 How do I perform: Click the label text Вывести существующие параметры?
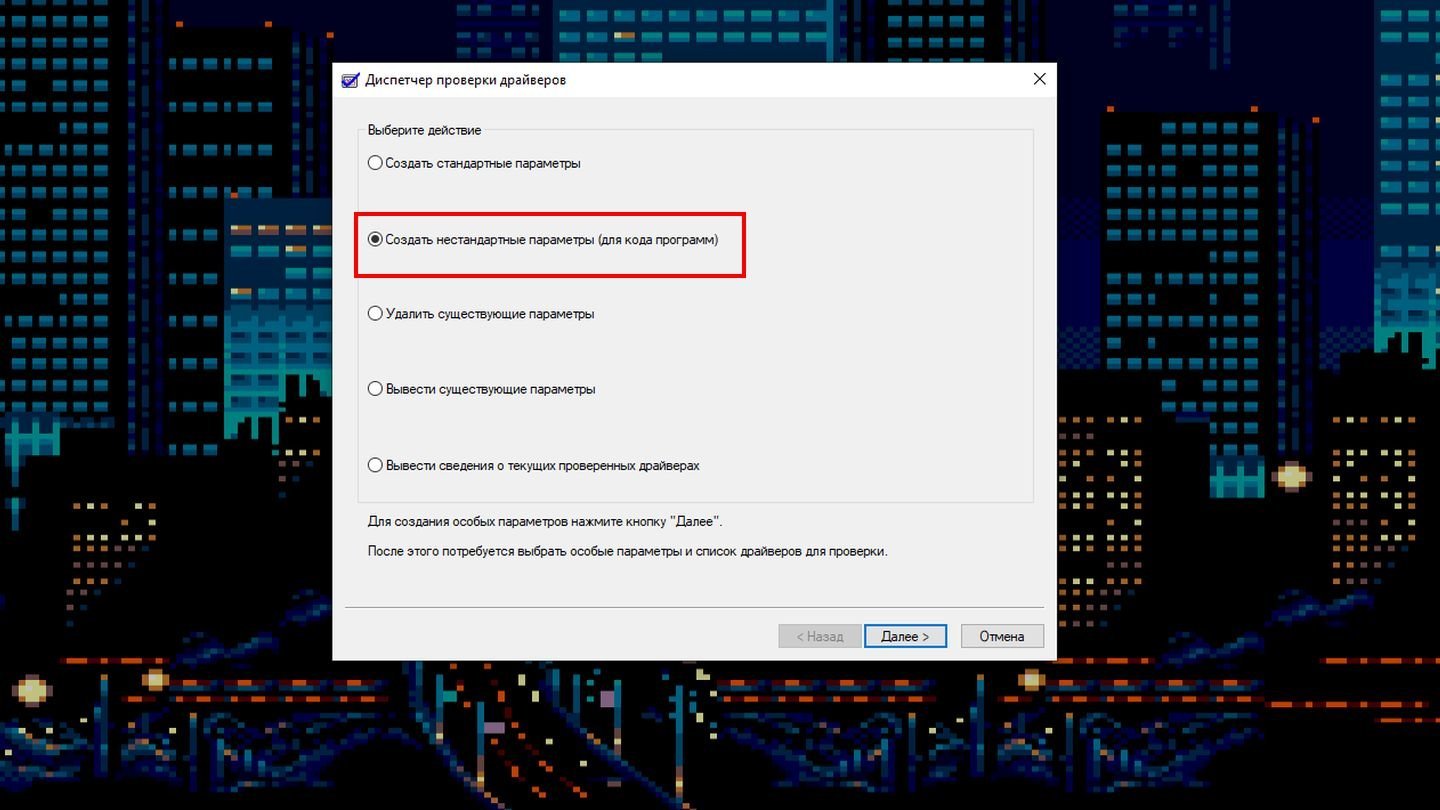491,389
